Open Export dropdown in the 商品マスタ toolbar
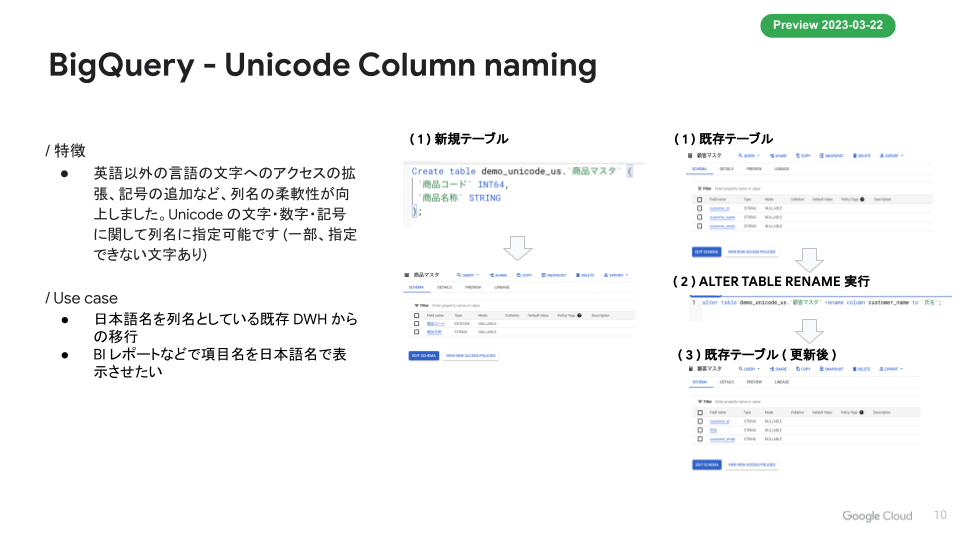The image size is (960, 540). tap(616, 276)
